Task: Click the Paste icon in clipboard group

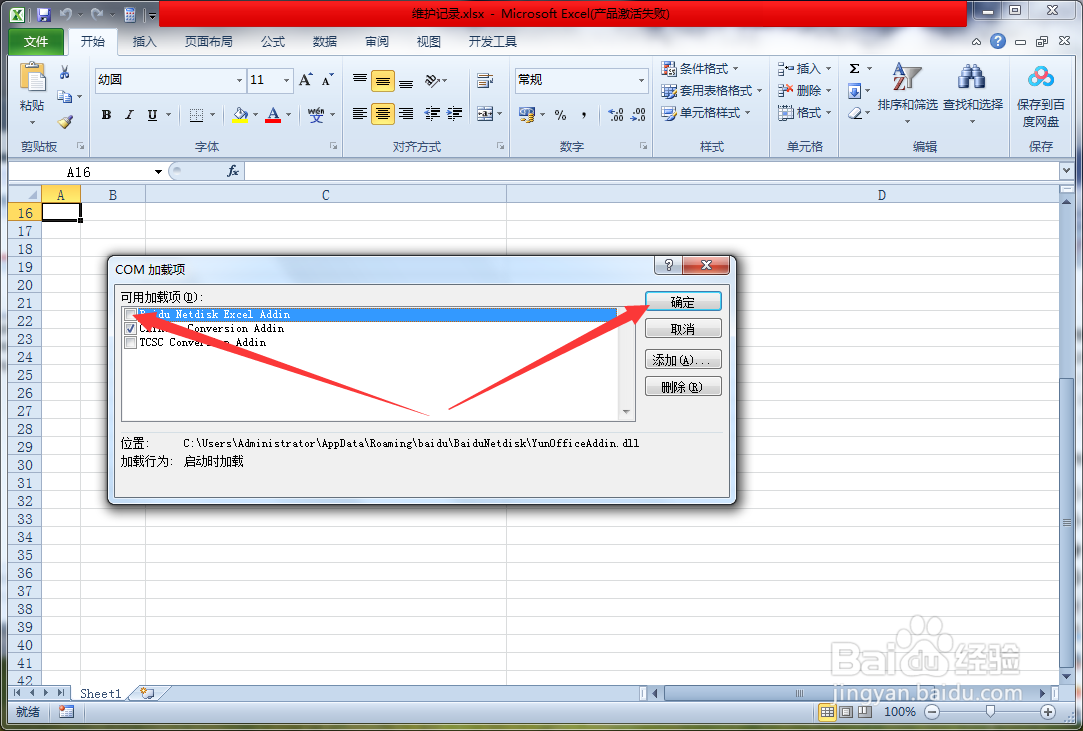Action: tap(32, 78)
